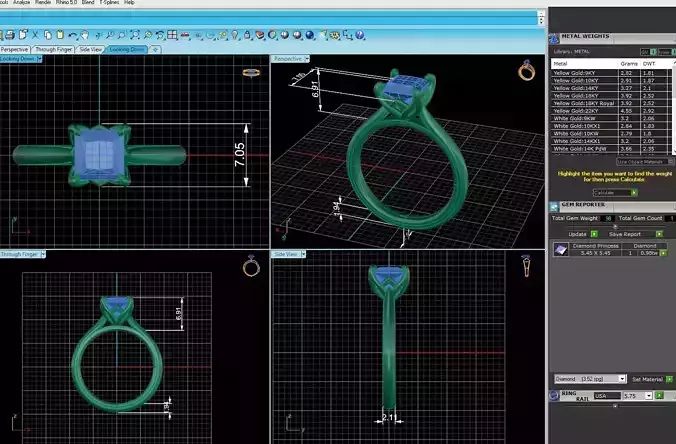Screen dimensions: 676x444
Task: Switch to the Through Finger tab
Action: (53, 50)
